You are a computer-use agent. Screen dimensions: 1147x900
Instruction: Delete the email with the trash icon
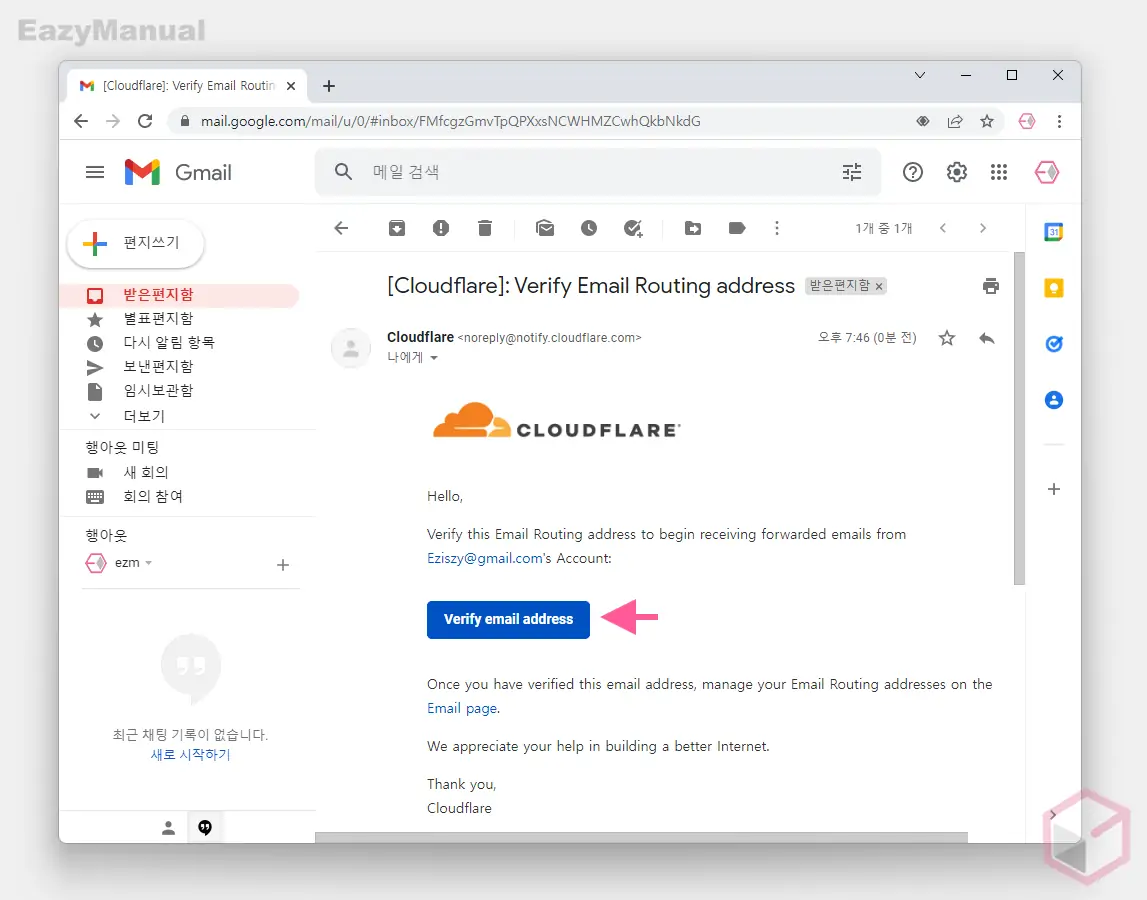(485, 228)
